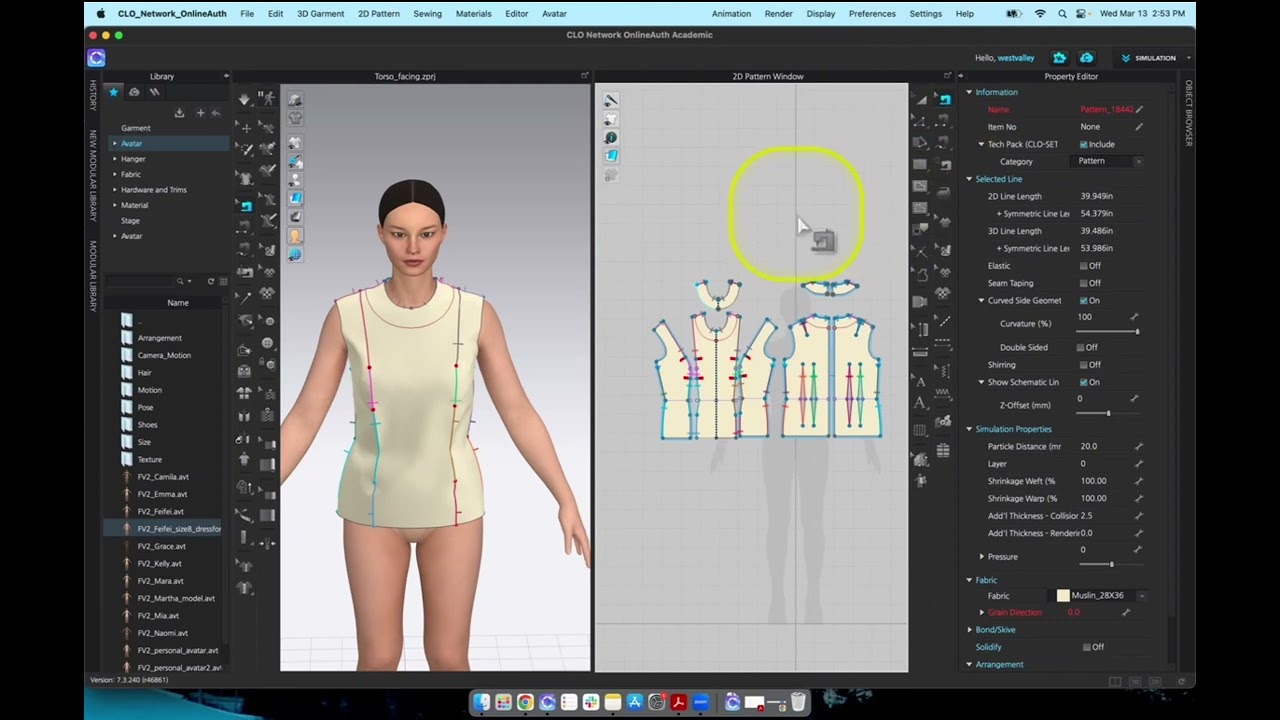The image size is (1280, 720).
Task: Open the Texture folder
Action: click(150, 459)
